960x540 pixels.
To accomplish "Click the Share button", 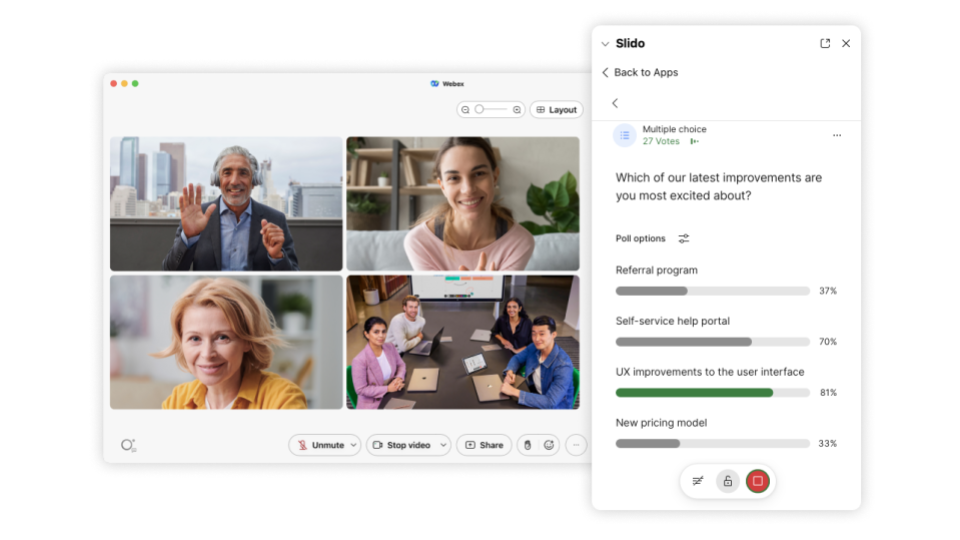I will pos(484,445).
